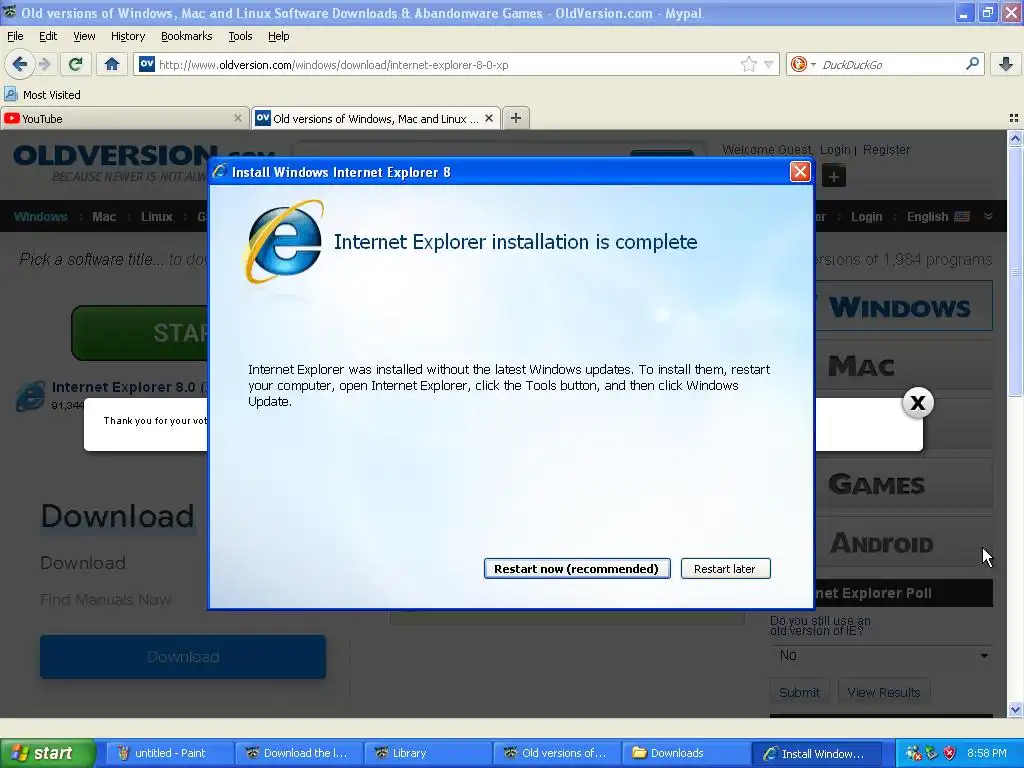Submit the Internet Explorer poll
This screenshot has height=768, width=1024.
point(799,692)
